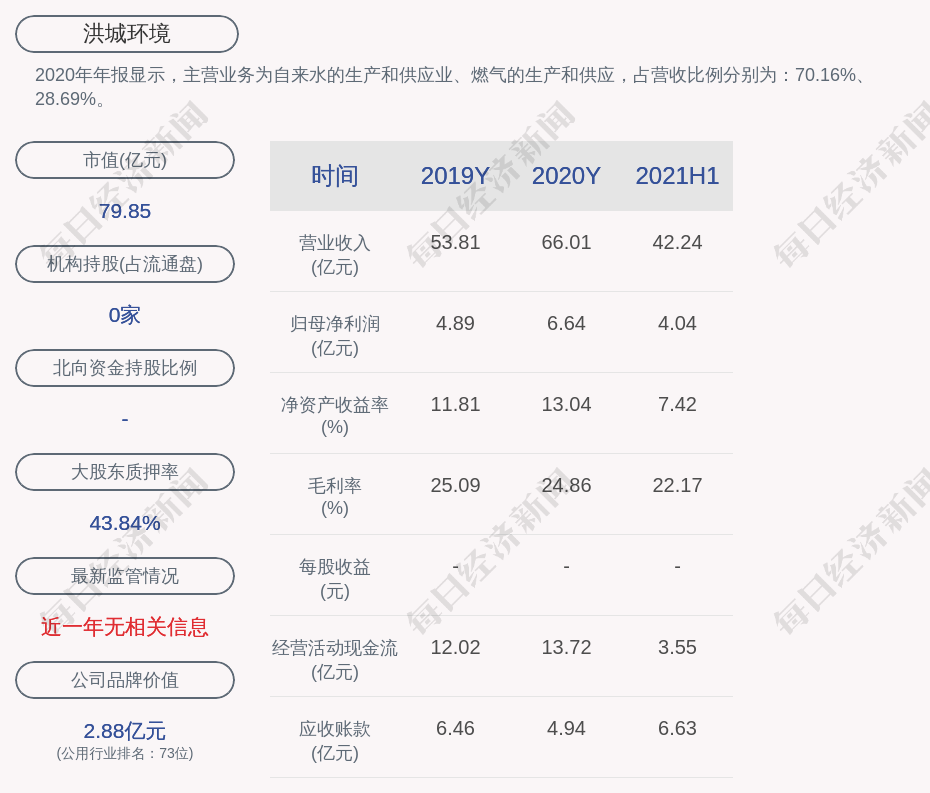Click the 43.84% pledge ratio value
Viewport: 930px width, 793px height.
pos(125,523)
